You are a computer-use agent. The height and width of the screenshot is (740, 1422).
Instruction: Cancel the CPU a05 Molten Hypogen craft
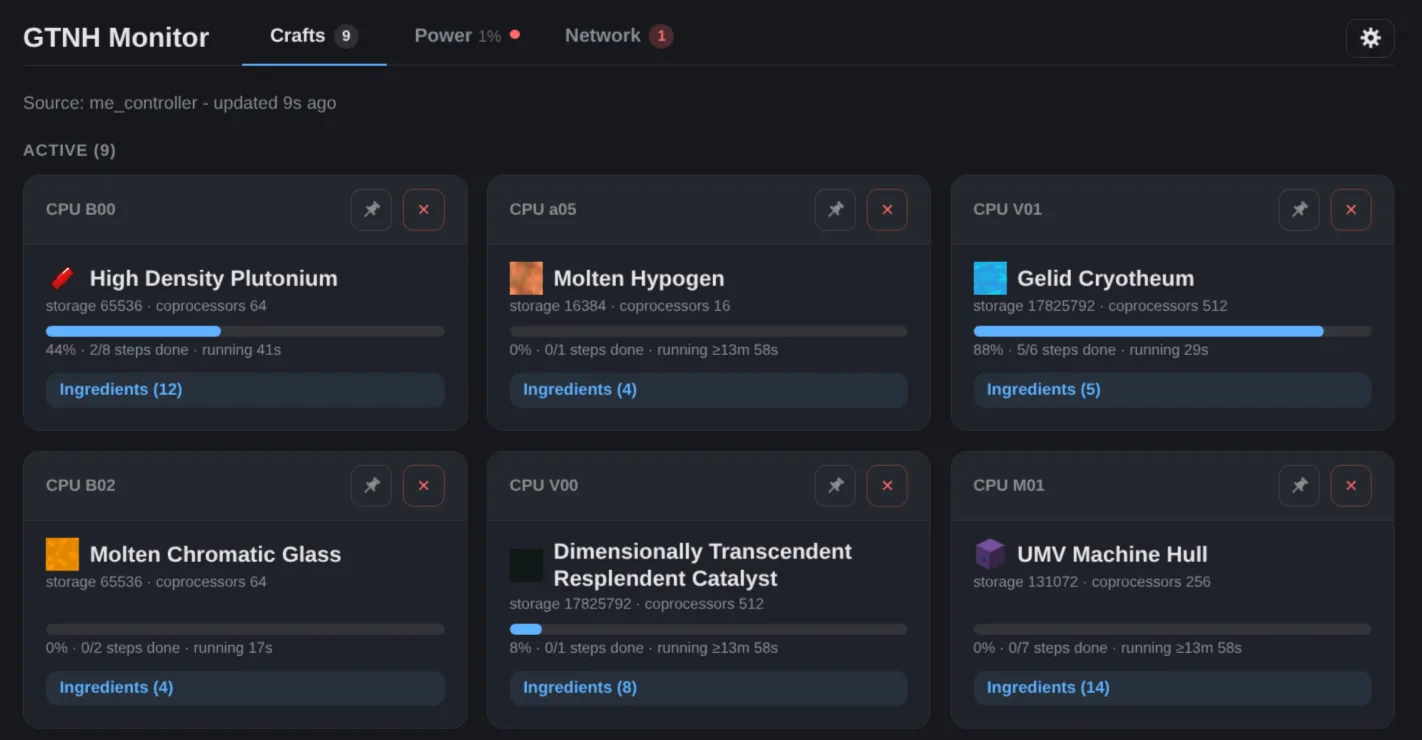click(887, 210)
